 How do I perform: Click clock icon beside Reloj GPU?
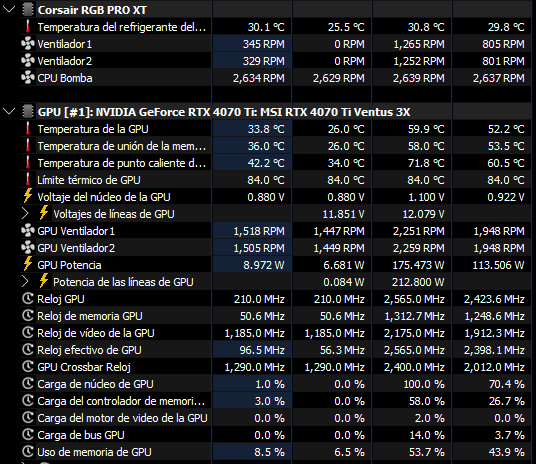coord(28,299)
